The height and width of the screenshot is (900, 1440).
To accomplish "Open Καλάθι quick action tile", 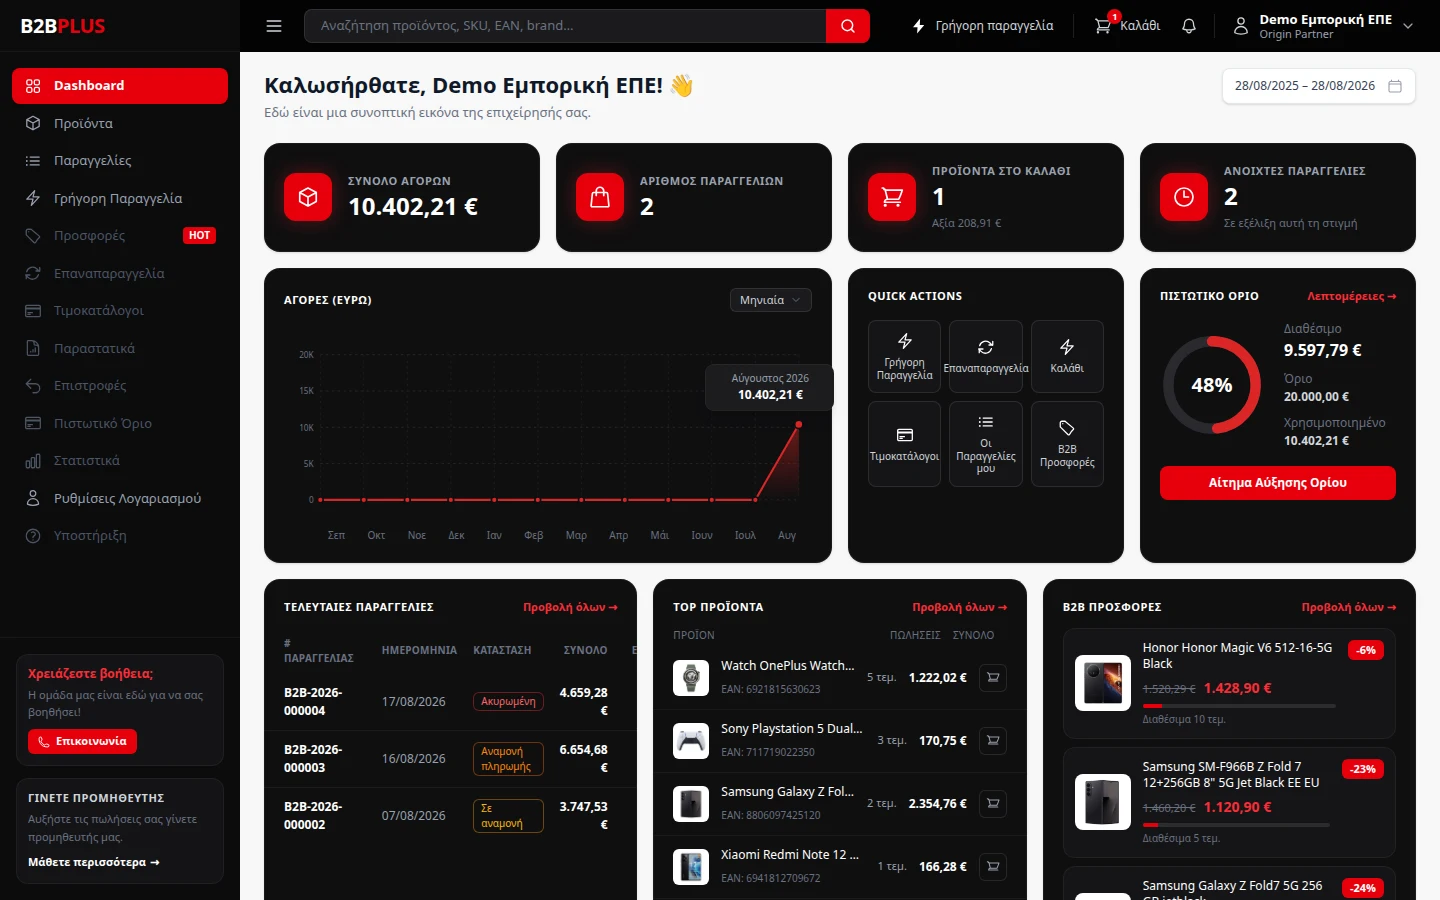I will pyautogui.click(x=1067, y=356).
